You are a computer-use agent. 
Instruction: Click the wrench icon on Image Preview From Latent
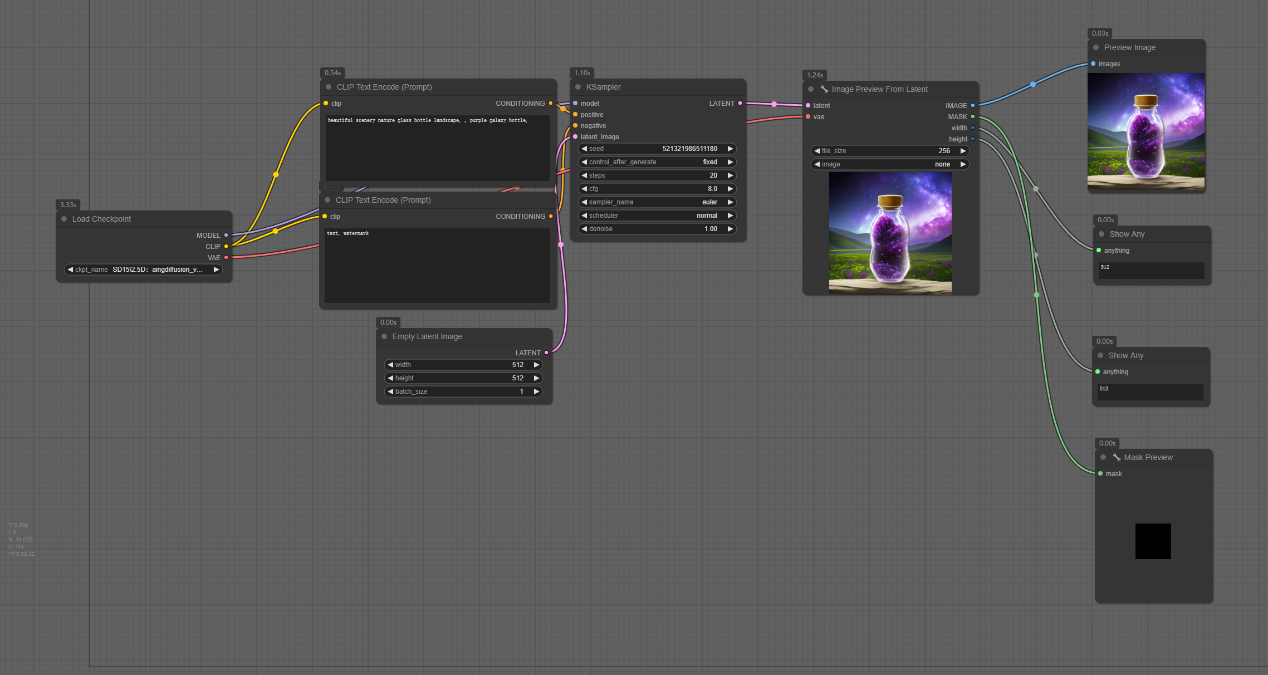point(824,89)
